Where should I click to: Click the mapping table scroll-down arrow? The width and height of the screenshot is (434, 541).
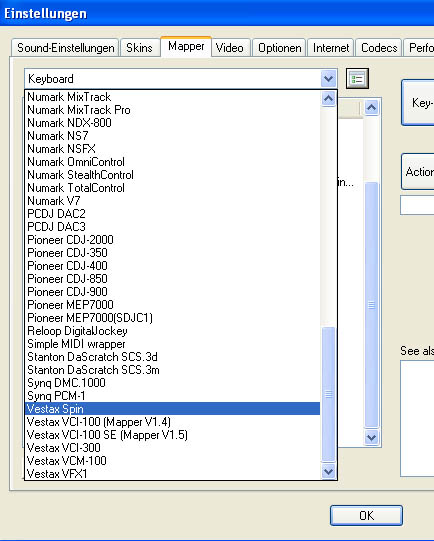point(372,437)
